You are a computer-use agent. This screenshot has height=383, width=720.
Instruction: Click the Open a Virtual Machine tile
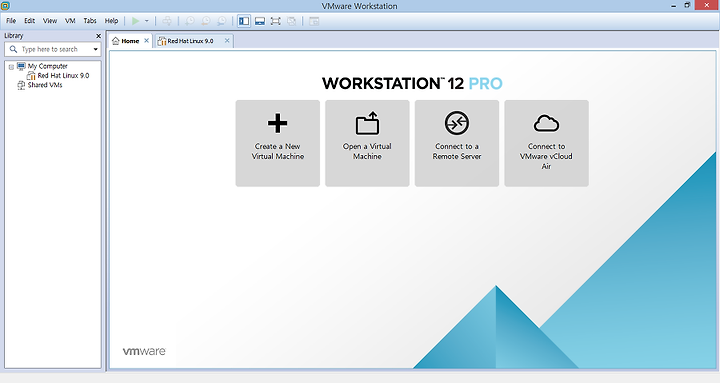click(x=367, y=143)
